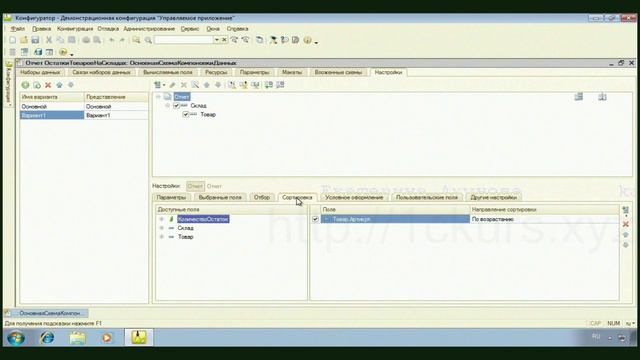Open the Условное оформление tab

(354, 198)
